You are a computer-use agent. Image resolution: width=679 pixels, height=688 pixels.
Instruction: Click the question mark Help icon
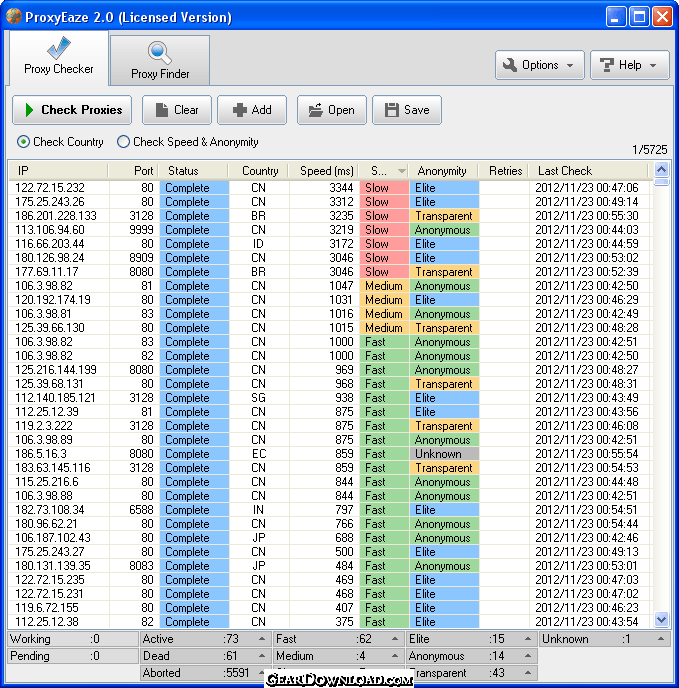[x=607, y=65]
